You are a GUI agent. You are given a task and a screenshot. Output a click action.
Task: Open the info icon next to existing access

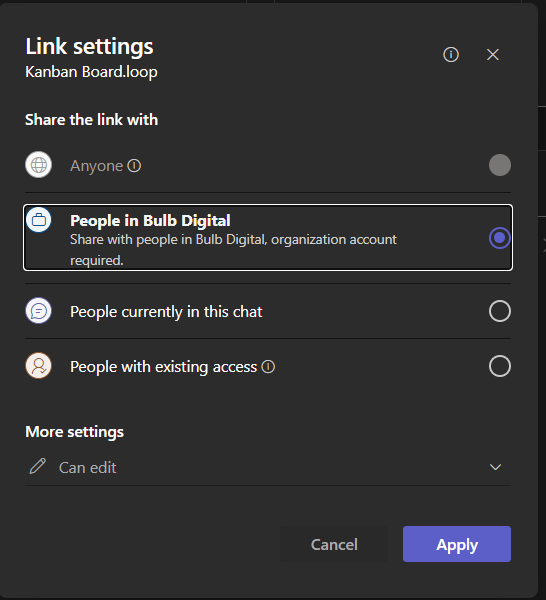point(268,367)
